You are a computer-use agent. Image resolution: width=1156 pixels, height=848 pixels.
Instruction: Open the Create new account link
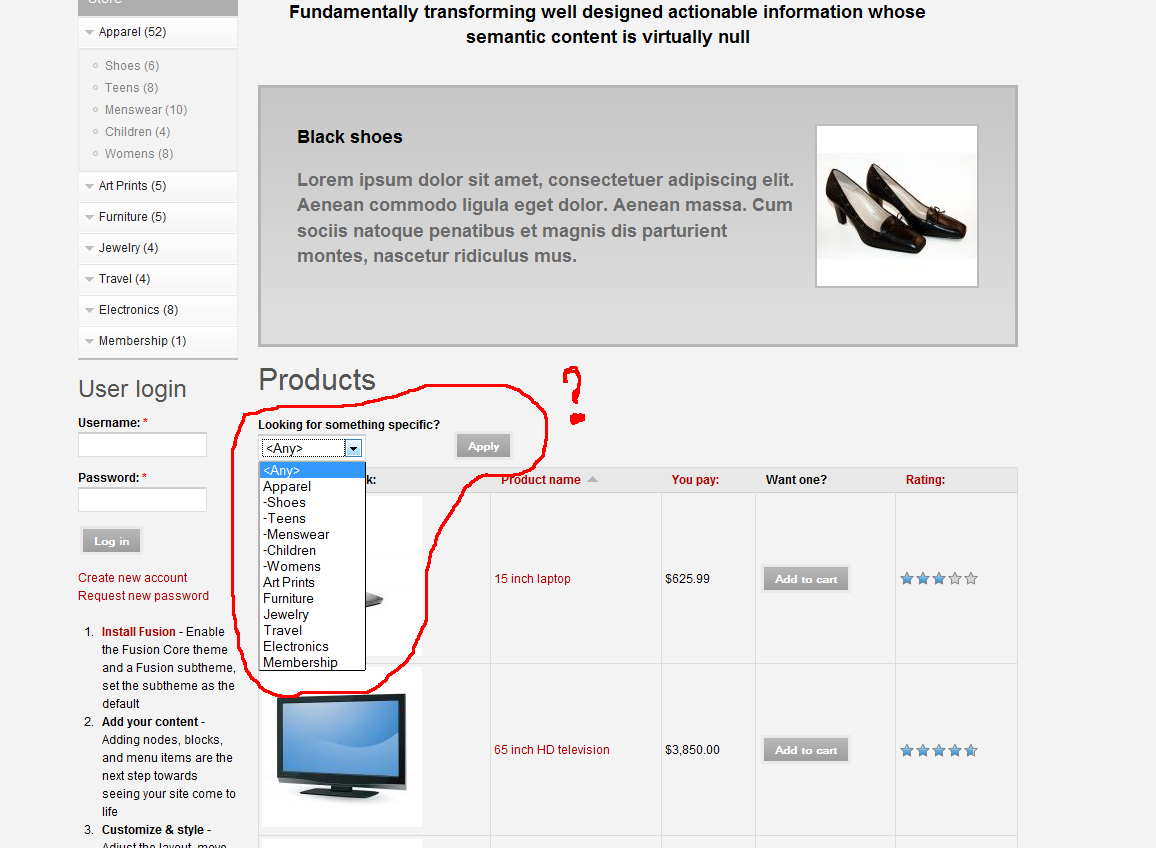click(x=133, y=578)
